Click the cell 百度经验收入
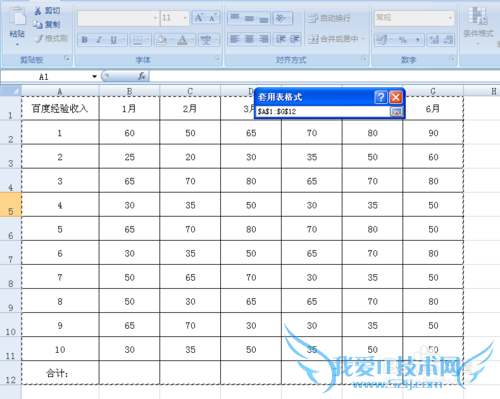The image size is (500, 399). (60, 108)
